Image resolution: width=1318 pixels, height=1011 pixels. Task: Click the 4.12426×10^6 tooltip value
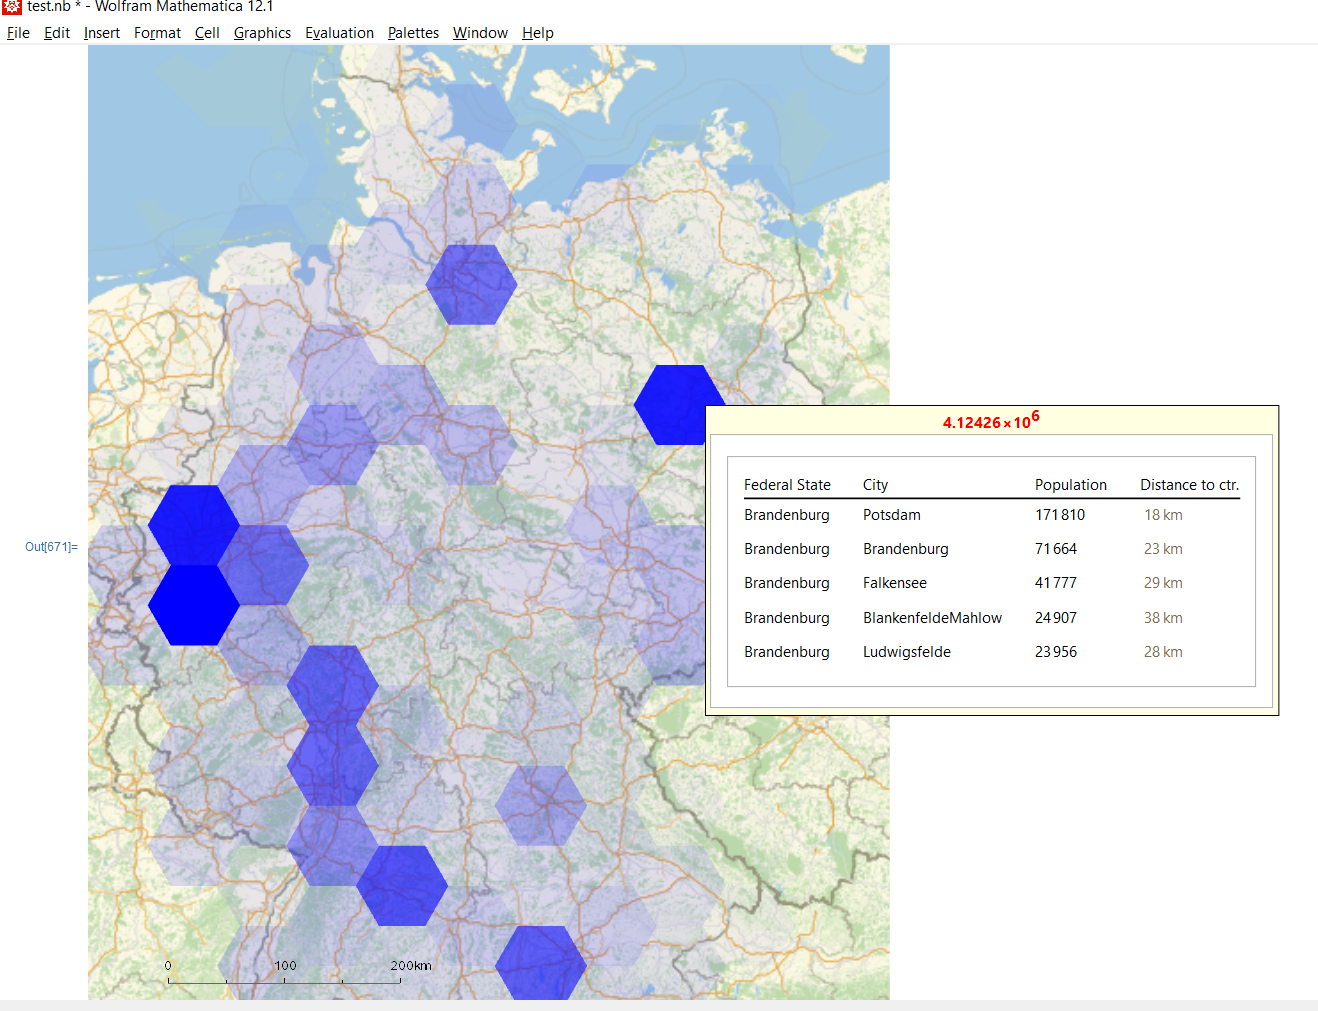point(991,421)
